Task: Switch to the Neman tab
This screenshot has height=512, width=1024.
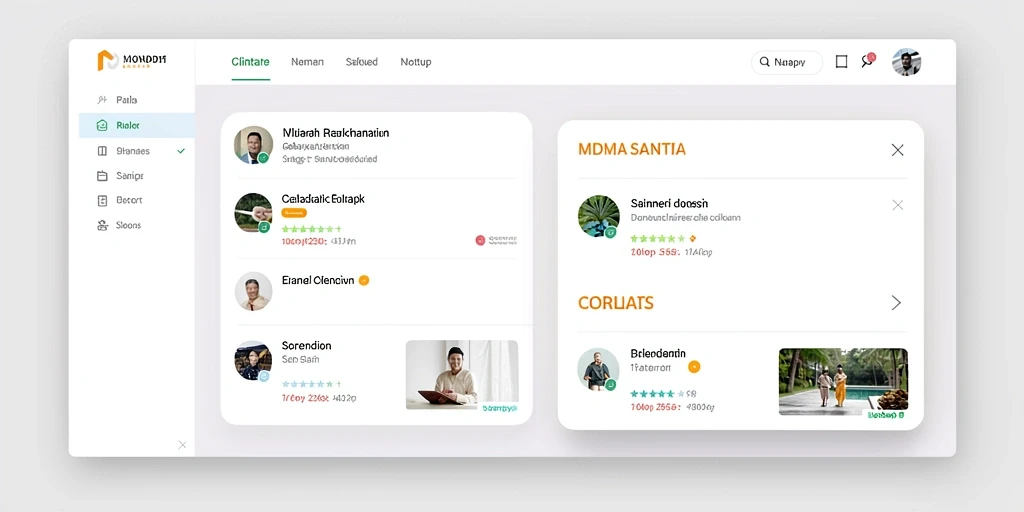Action: point(307,62)
